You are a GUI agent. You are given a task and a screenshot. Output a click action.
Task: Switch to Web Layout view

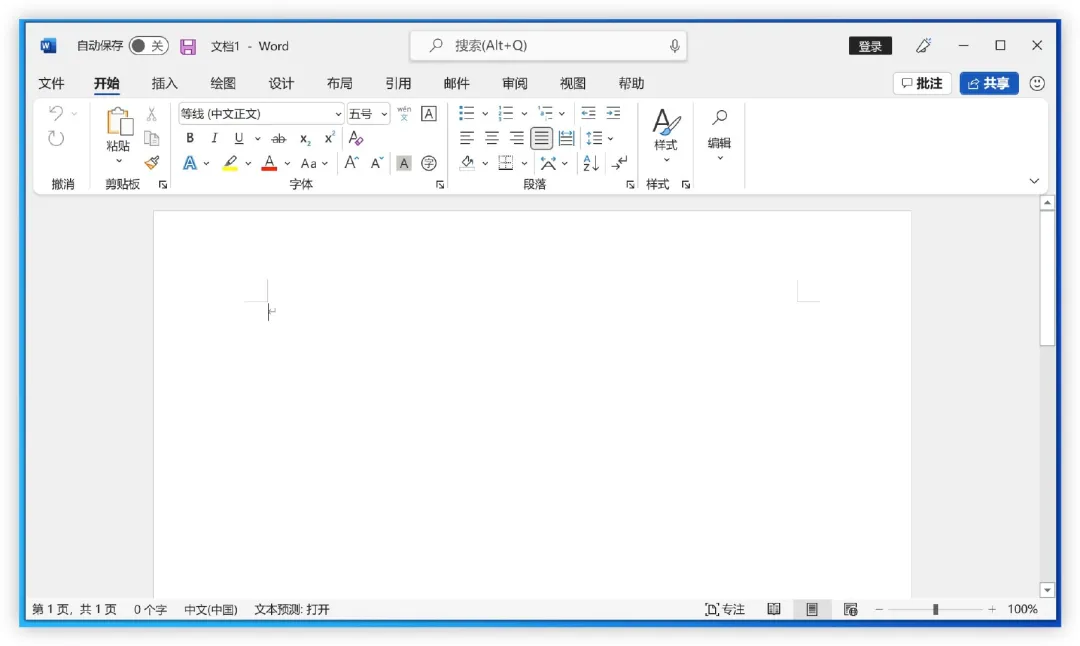click(851, 609)
